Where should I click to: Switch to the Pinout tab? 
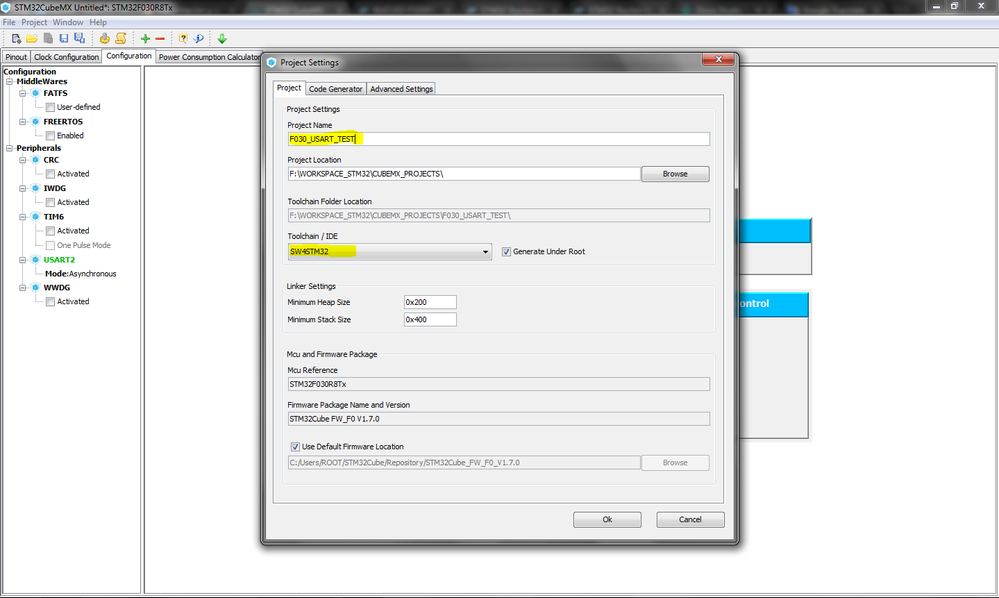[x=16, y=57]
